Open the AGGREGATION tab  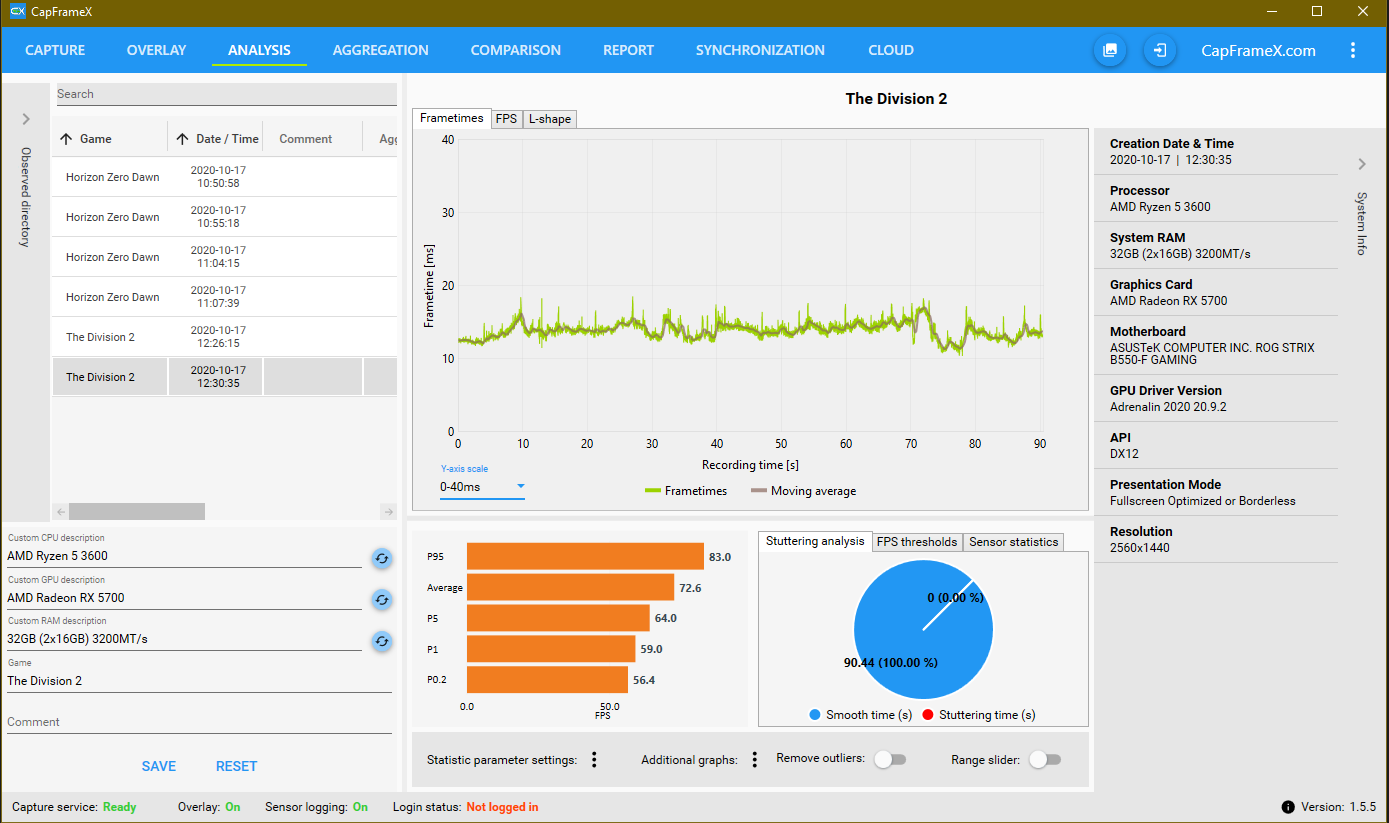(381, 50)
